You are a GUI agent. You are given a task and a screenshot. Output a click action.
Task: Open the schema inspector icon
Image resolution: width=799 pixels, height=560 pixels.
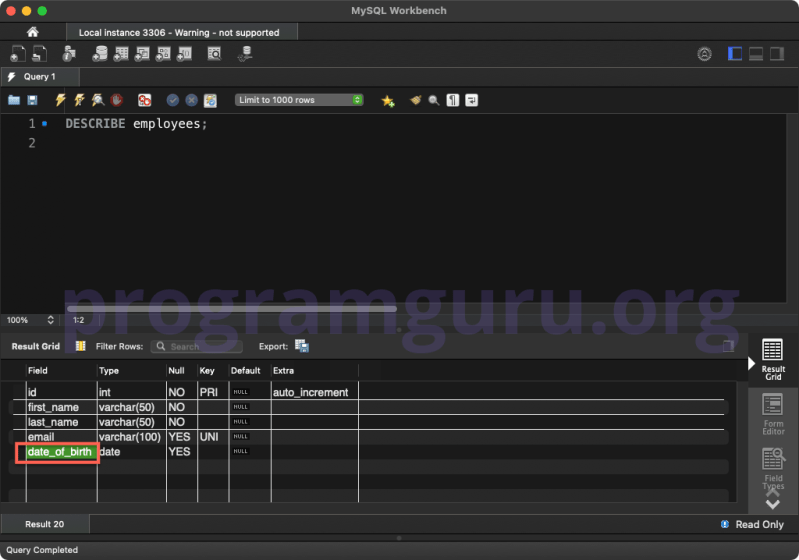(x=69, y=54)
